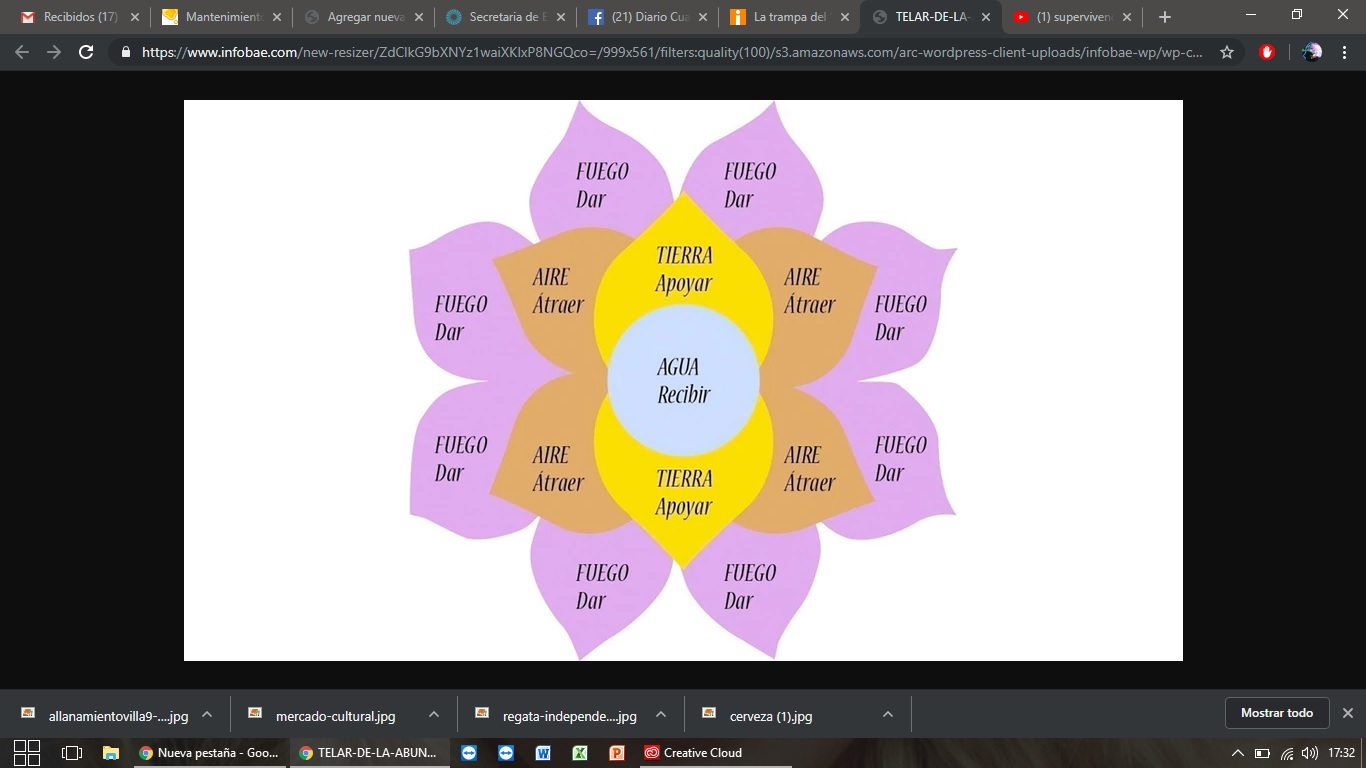Click the back navigation arrow
Screen dimensions: 1366x768
click(22, 52)
